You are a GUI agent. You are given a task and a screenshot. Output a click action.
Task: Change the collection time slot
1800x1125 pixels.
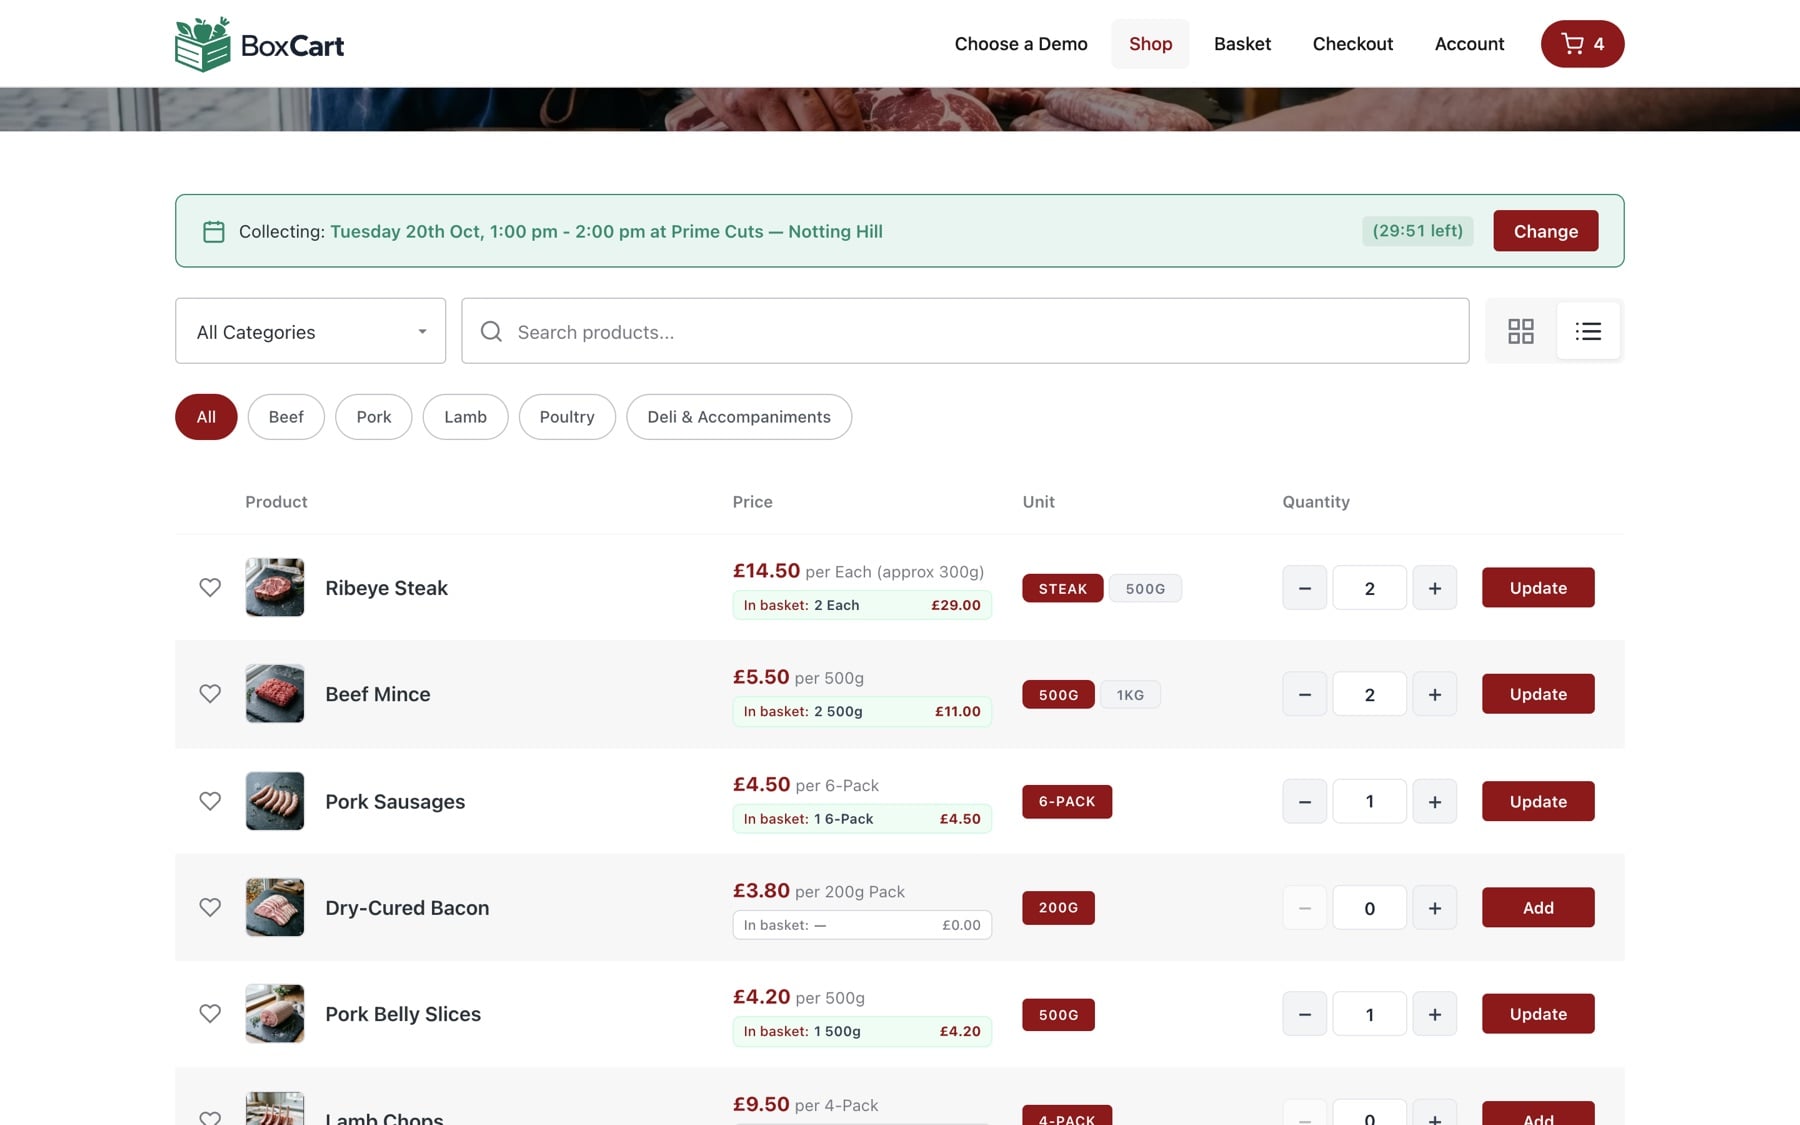pyautogui.click(x=1545, y=231)
